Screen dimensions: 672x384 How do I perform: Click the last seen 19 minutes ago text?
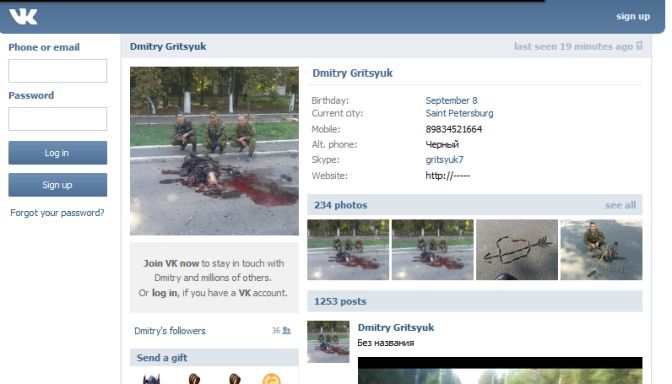(573, 46)
